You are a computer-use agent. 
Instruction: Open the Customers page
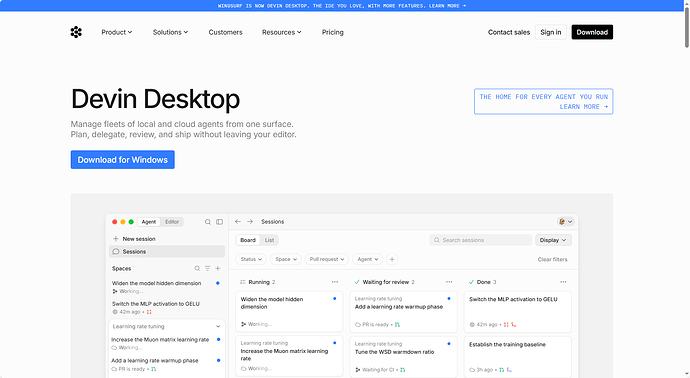click(225, 32)
